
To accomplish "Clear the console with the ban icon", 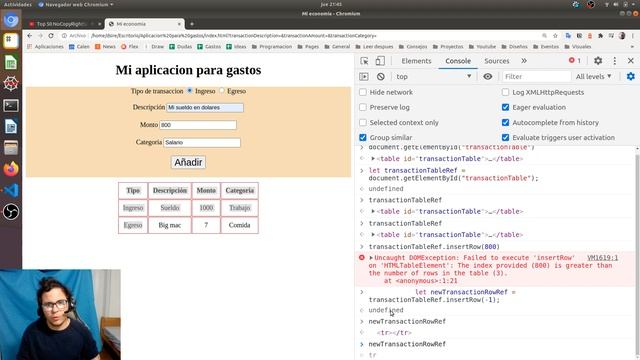I will coord(381,76).
